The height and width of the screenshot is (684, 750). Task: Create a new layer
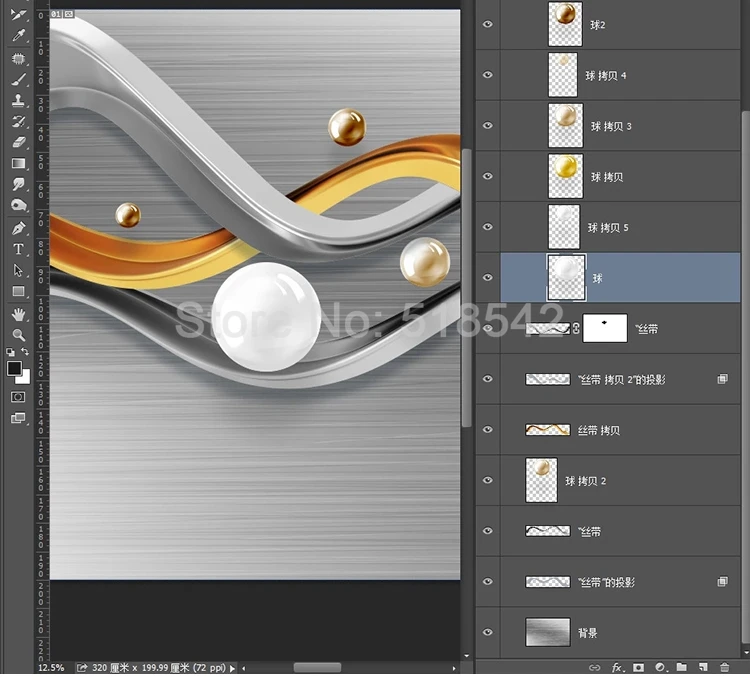(x=703, y=667)
